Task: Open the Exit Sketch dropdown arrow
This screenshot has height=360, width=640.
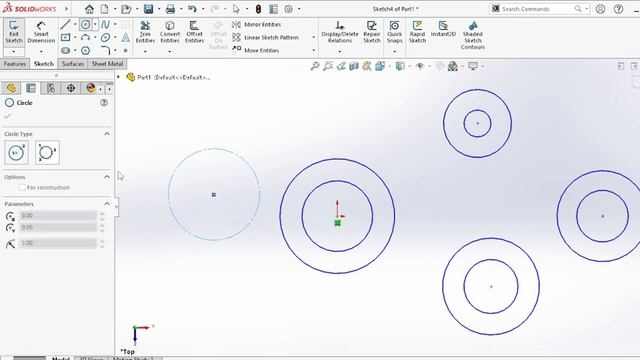Action: [x=14, y=51]
